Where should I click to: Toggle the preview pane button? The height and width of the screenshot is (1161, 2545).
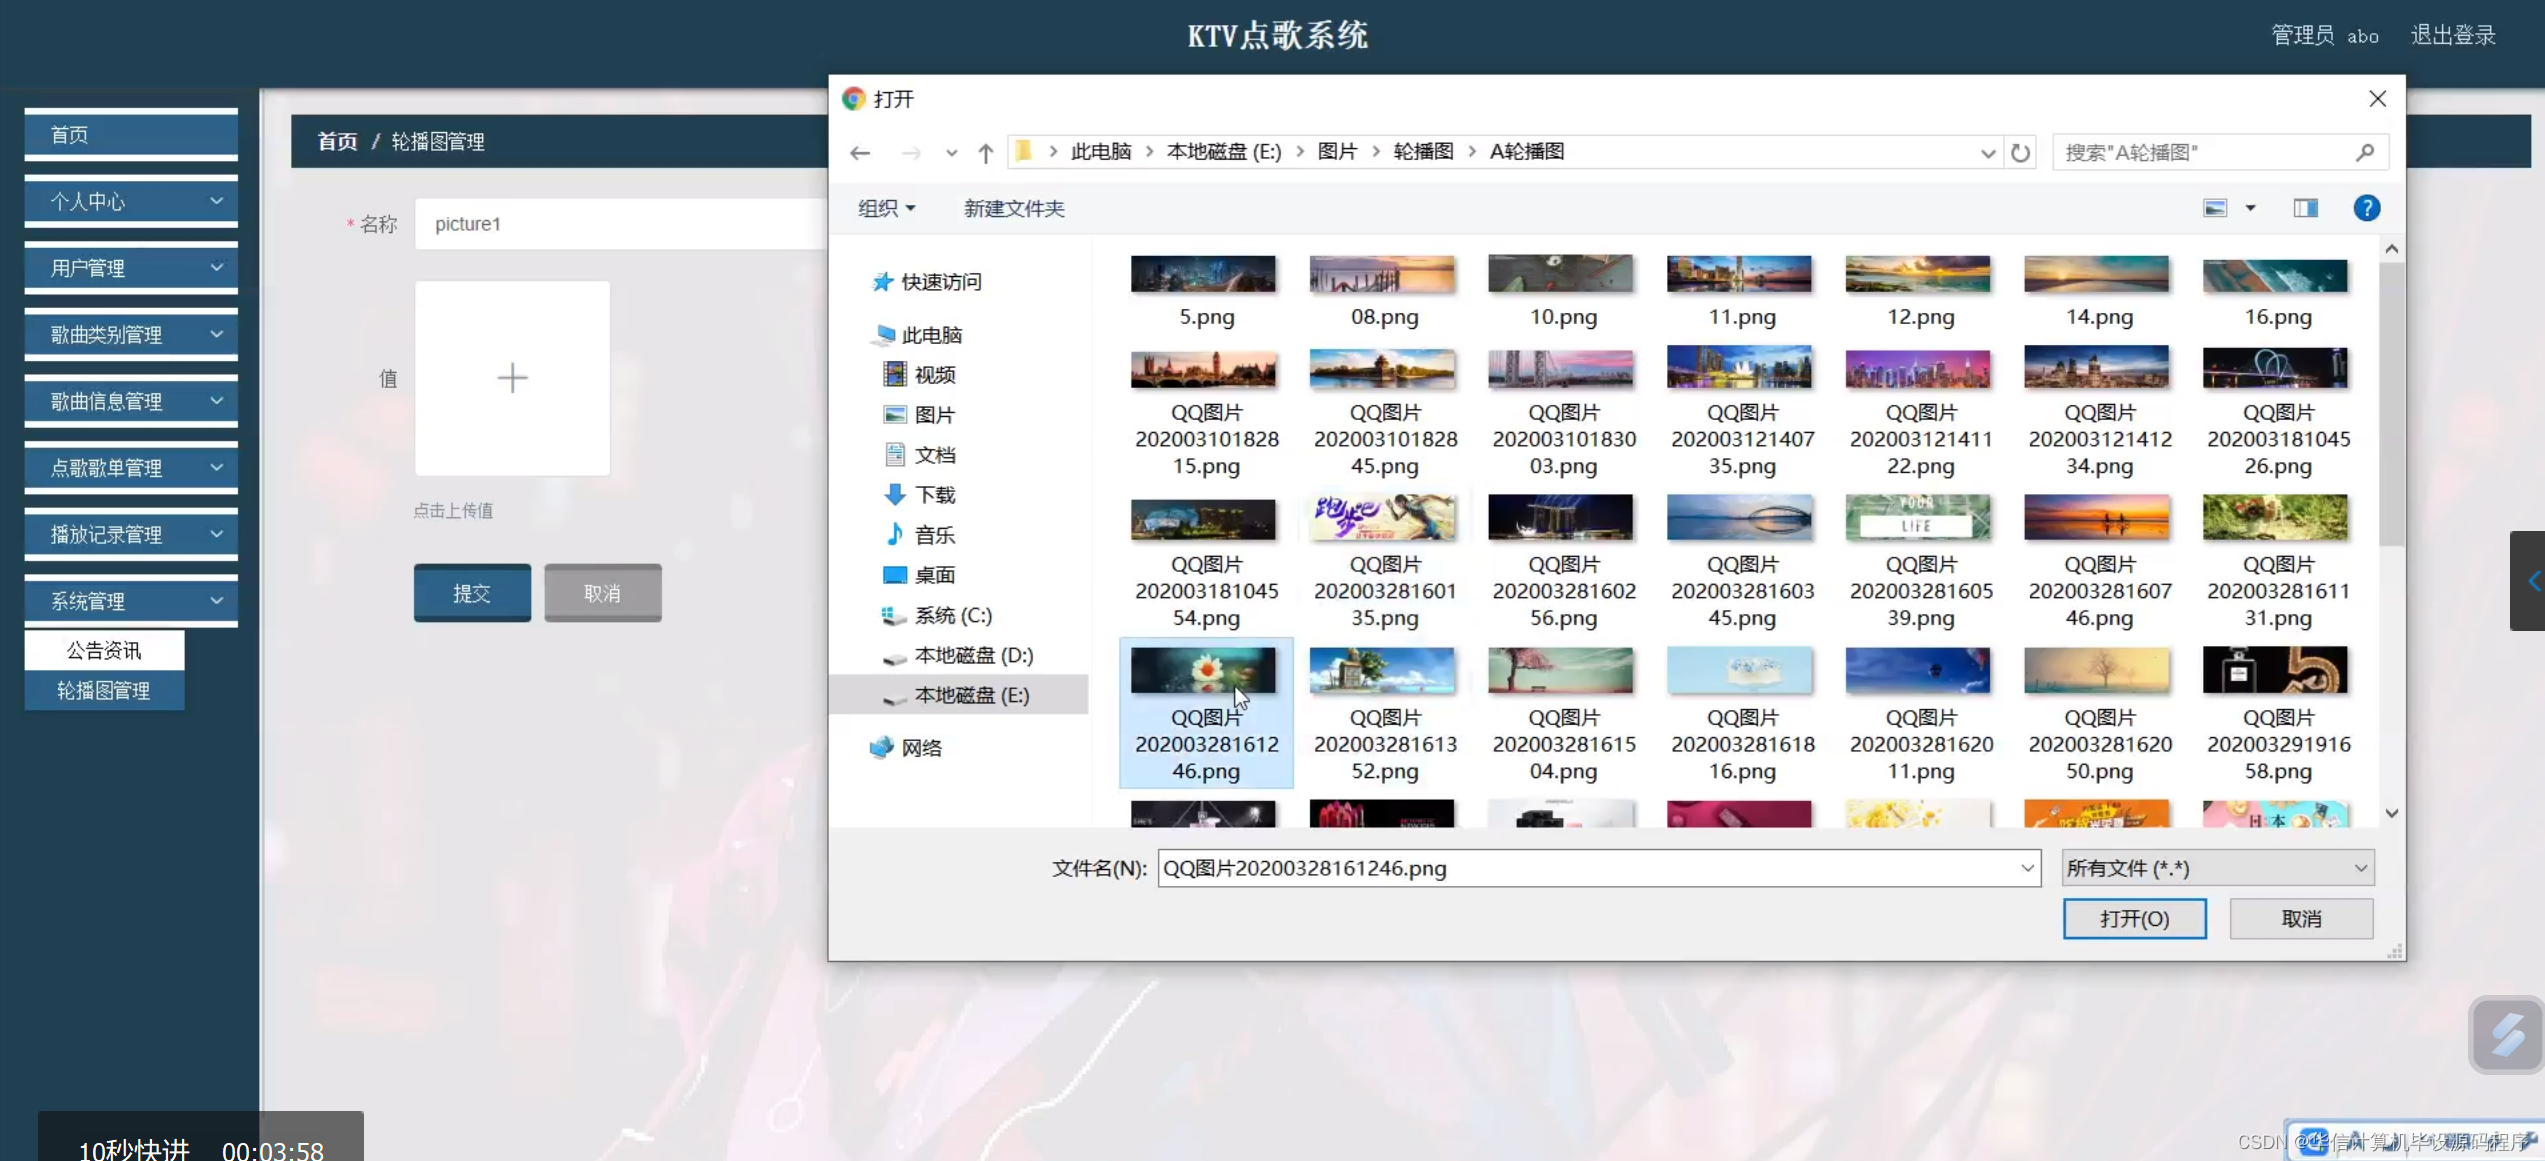tap(2306, 208)
